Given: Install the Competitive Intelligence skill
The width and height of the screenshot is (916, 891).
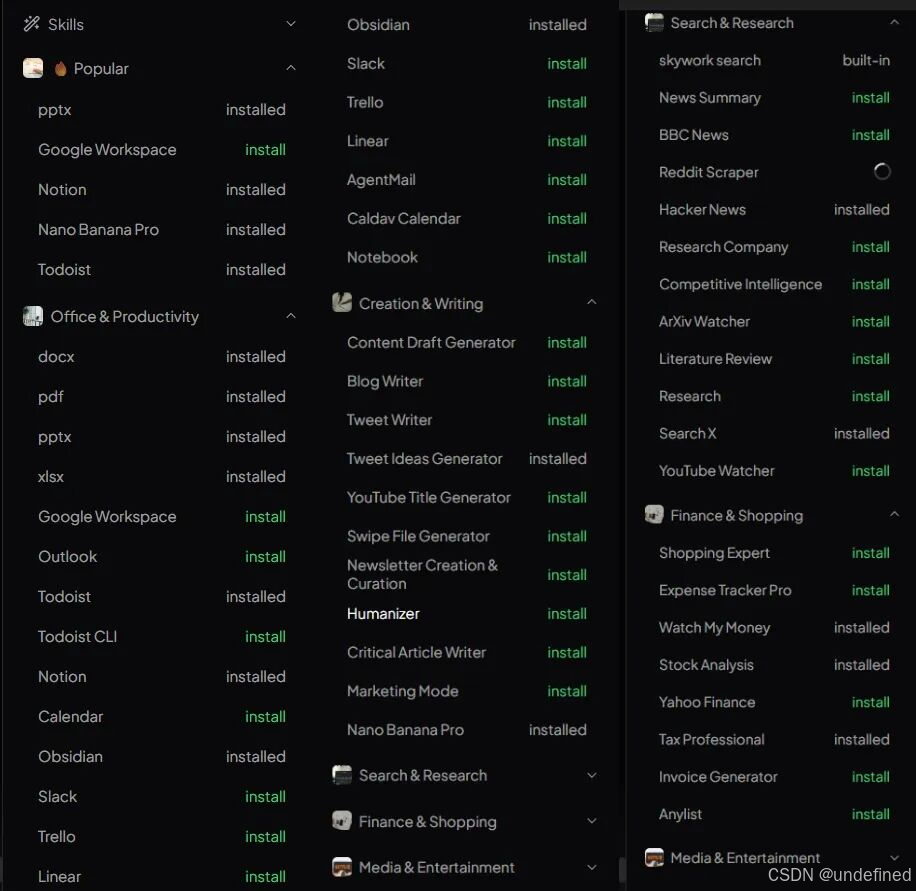Looking at the screenshot, I should click(870, 284).
